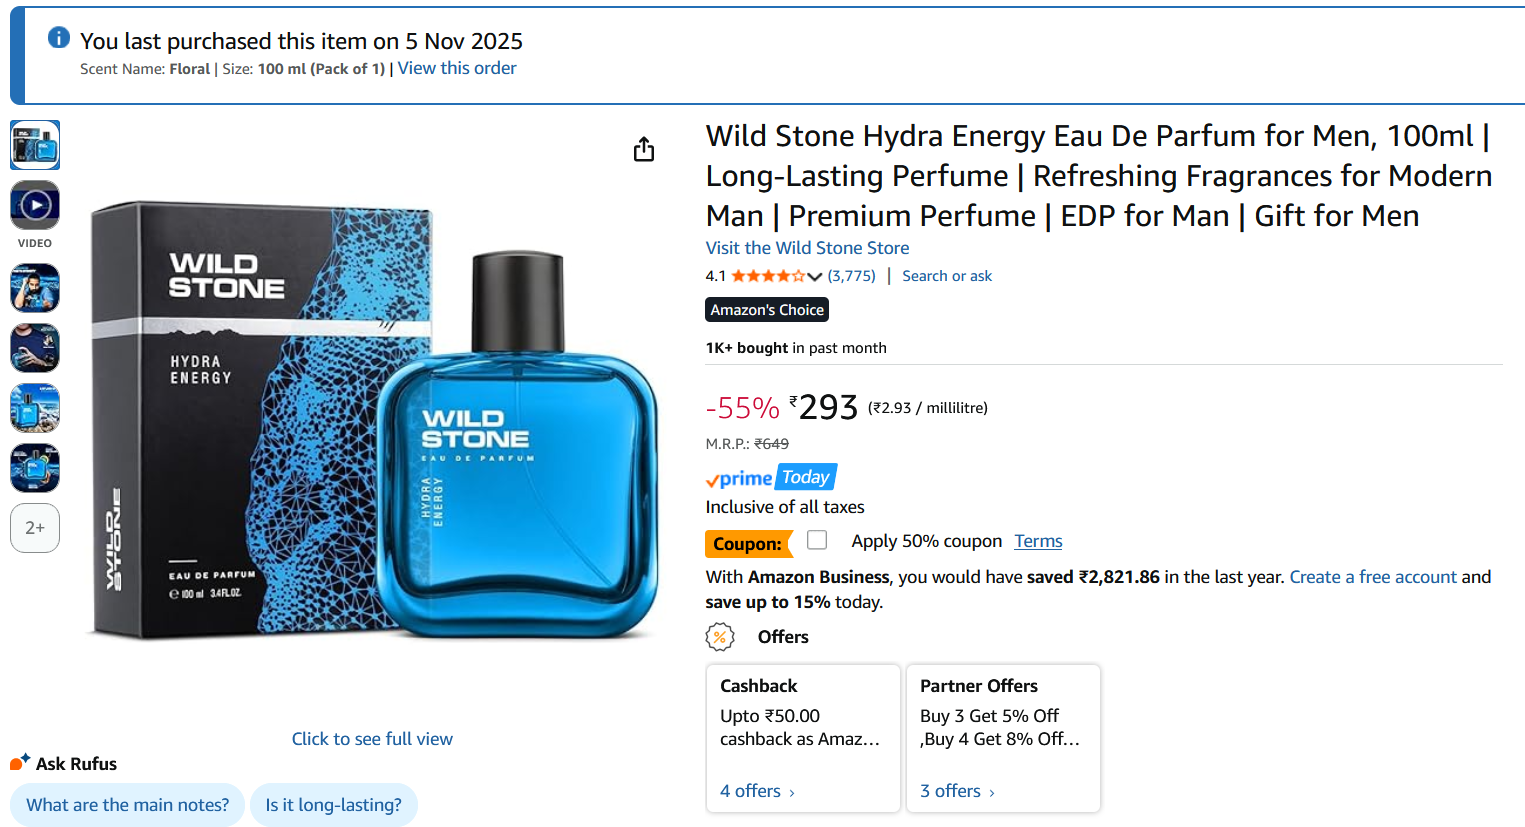Click the Offers percent badge icon
This screenshot has height=827, width=1525.
coord(720,637)
